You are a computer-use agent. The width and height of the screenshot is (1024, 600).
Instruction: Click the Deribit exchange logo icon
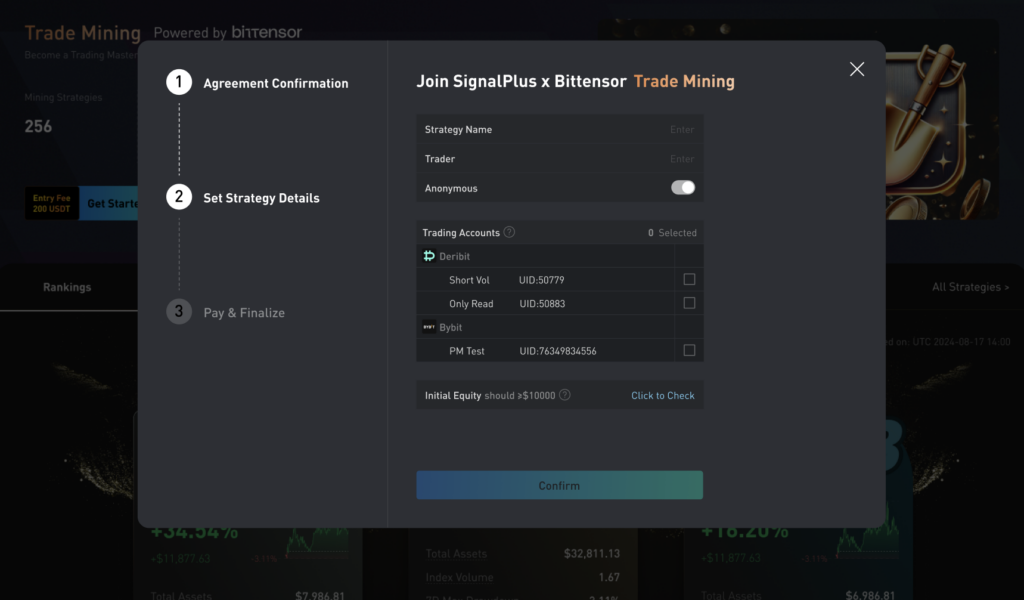(x=429, y=257)
